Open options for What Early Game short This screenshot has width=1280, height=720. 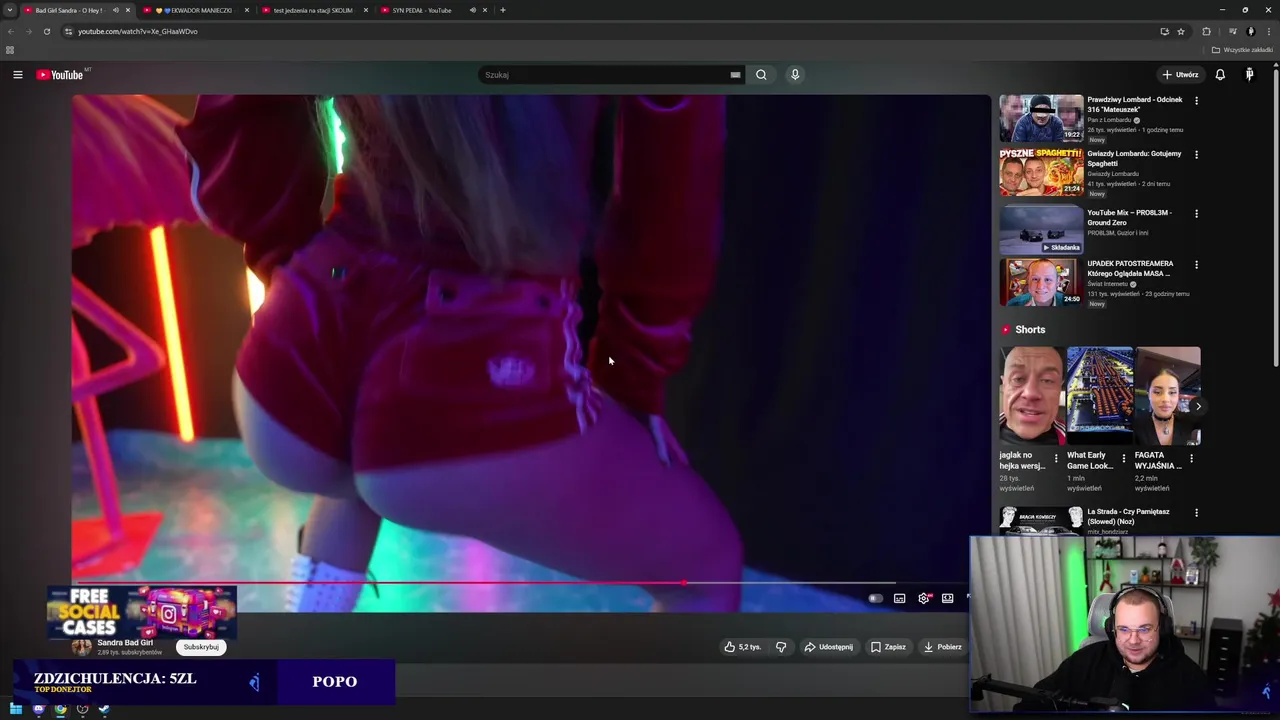pyautogui.click(x=1123, y=459)
